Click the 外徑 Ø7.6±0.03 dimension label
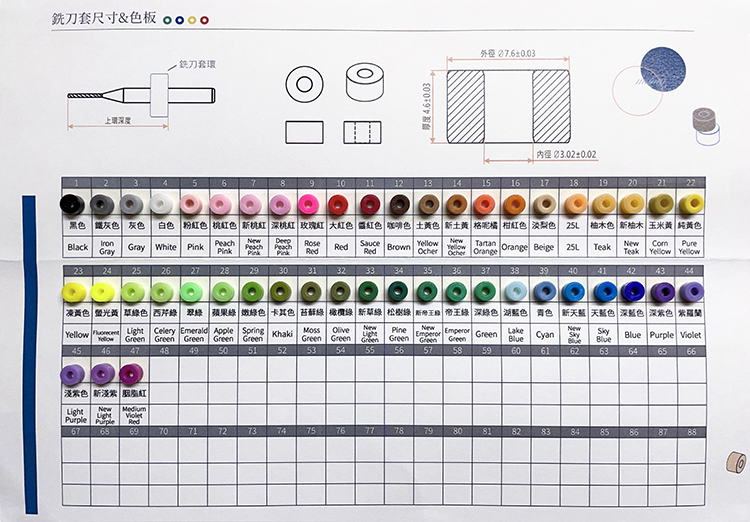The image size is (750, 522). coord(508,52)
